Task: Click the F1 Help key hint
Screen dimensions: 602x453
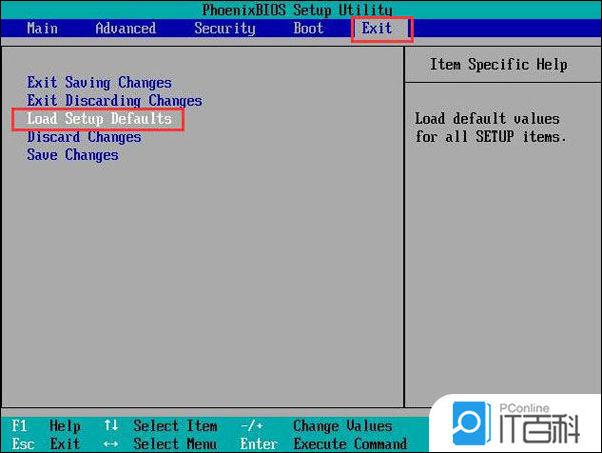Action: 46,426
